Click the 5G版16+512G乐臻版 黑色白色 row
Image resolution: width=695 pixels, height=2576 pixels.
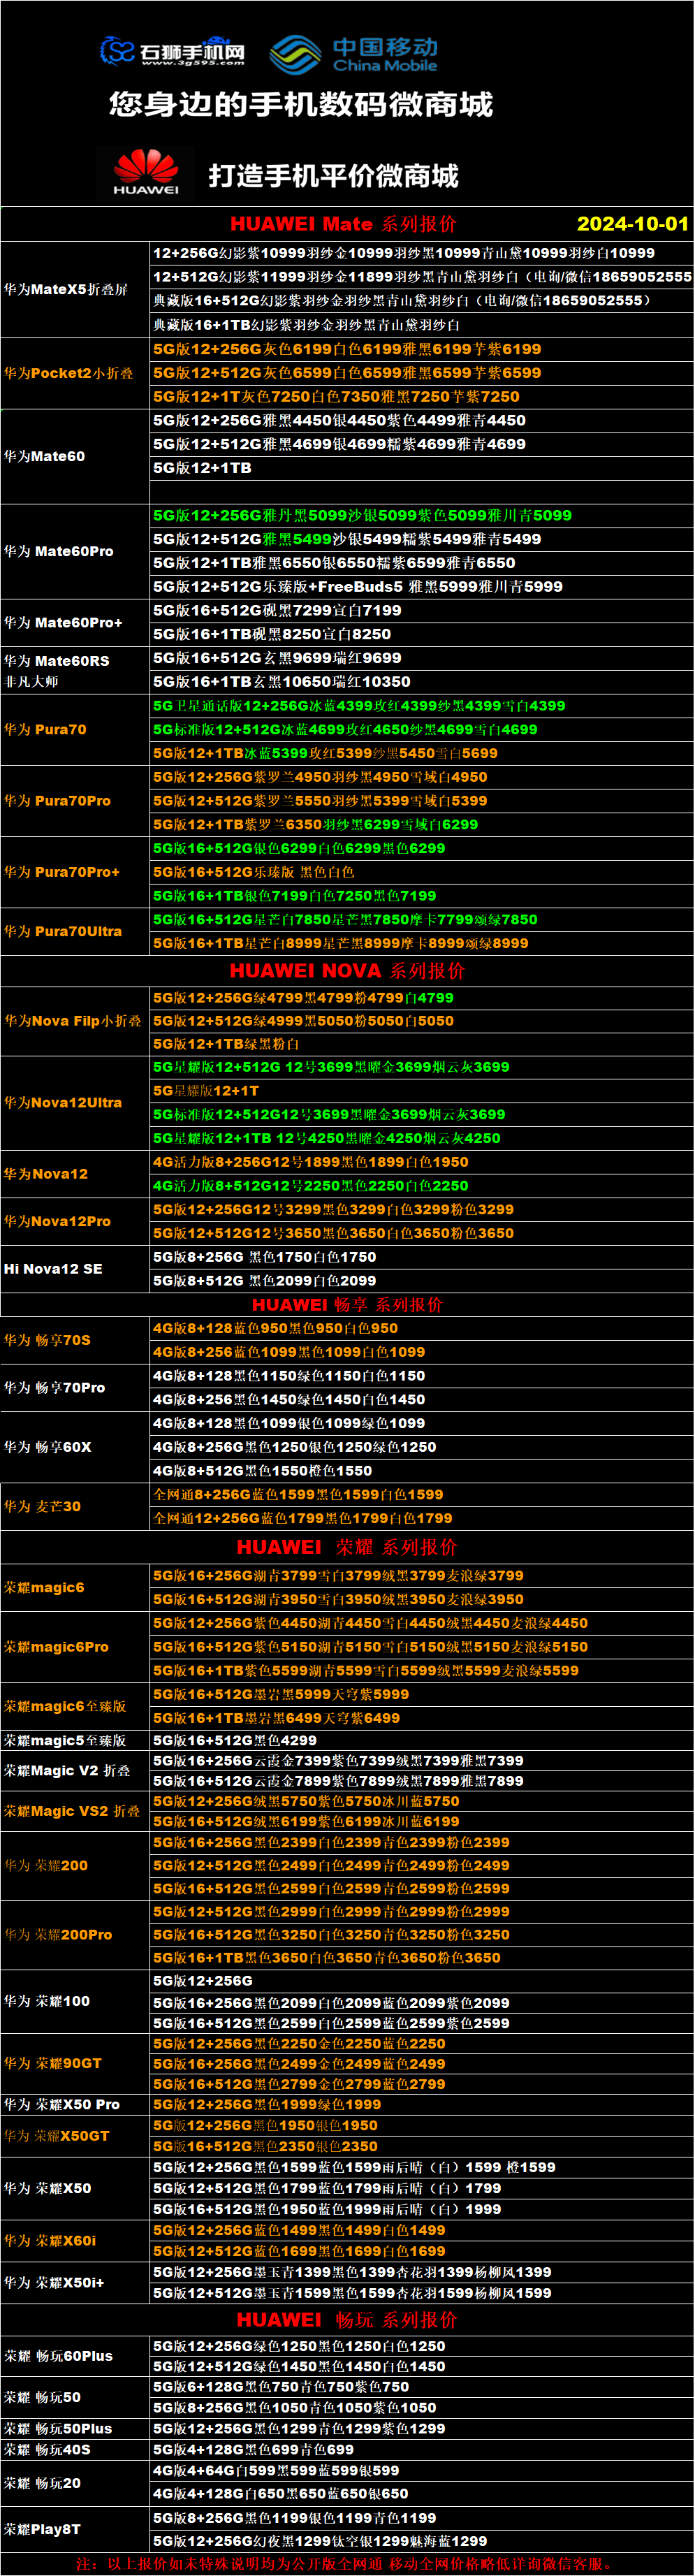[x=421, y=872]
